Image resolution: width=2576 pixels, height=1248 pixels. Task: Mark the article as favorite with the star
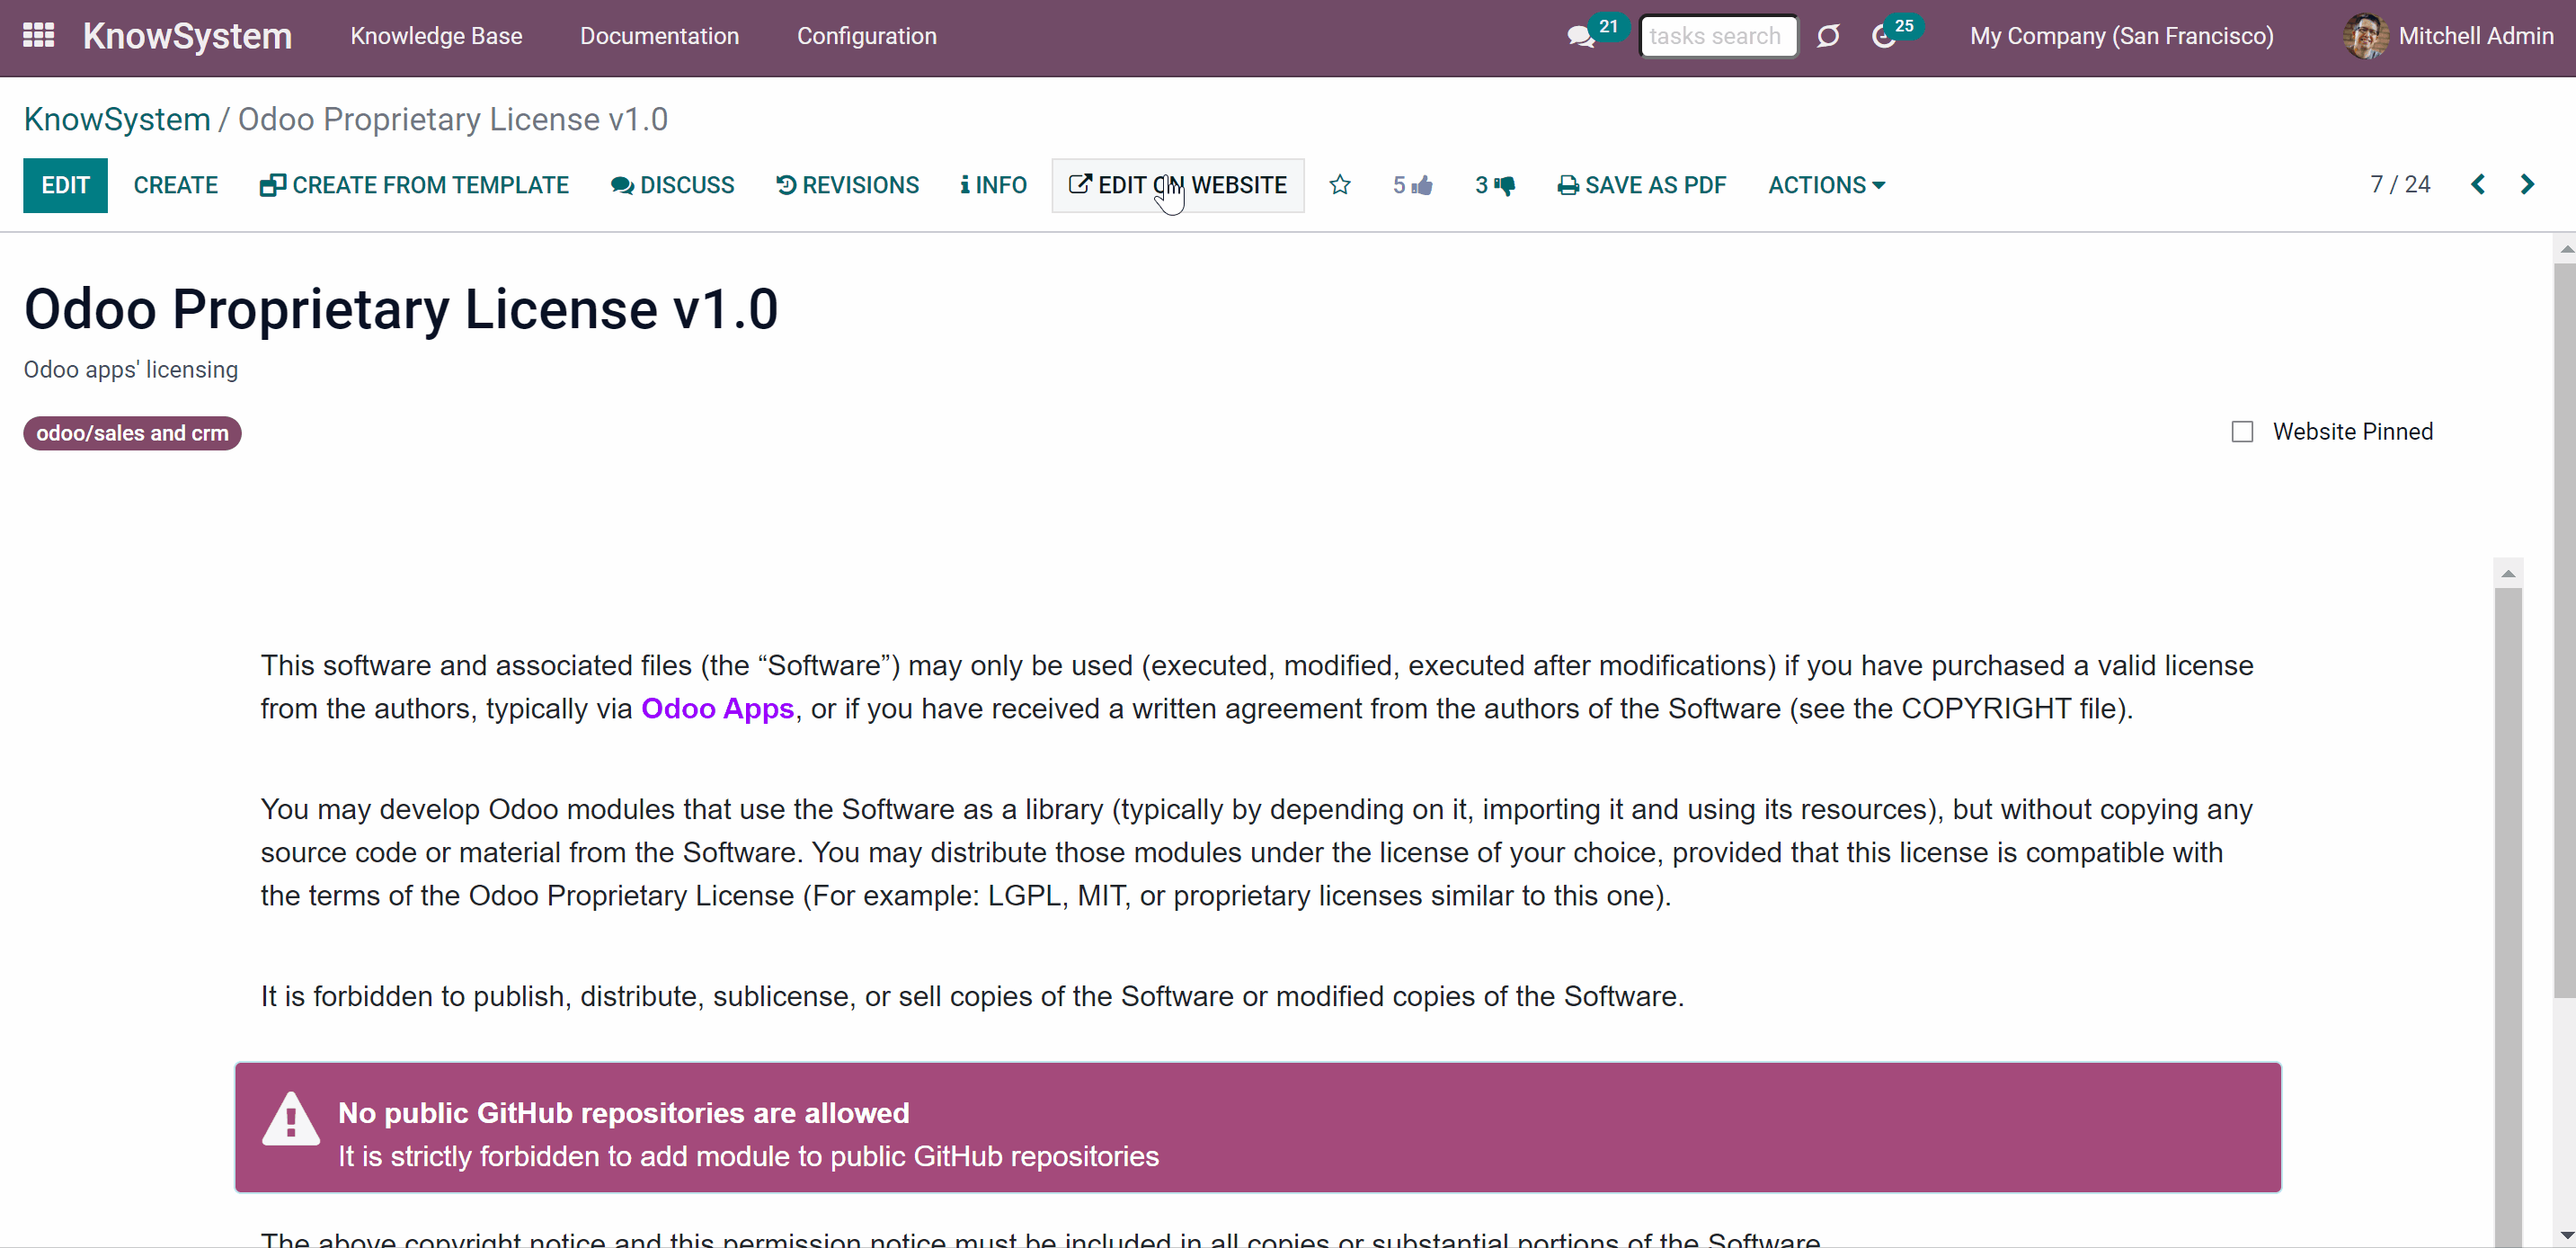coord(1340,185)
